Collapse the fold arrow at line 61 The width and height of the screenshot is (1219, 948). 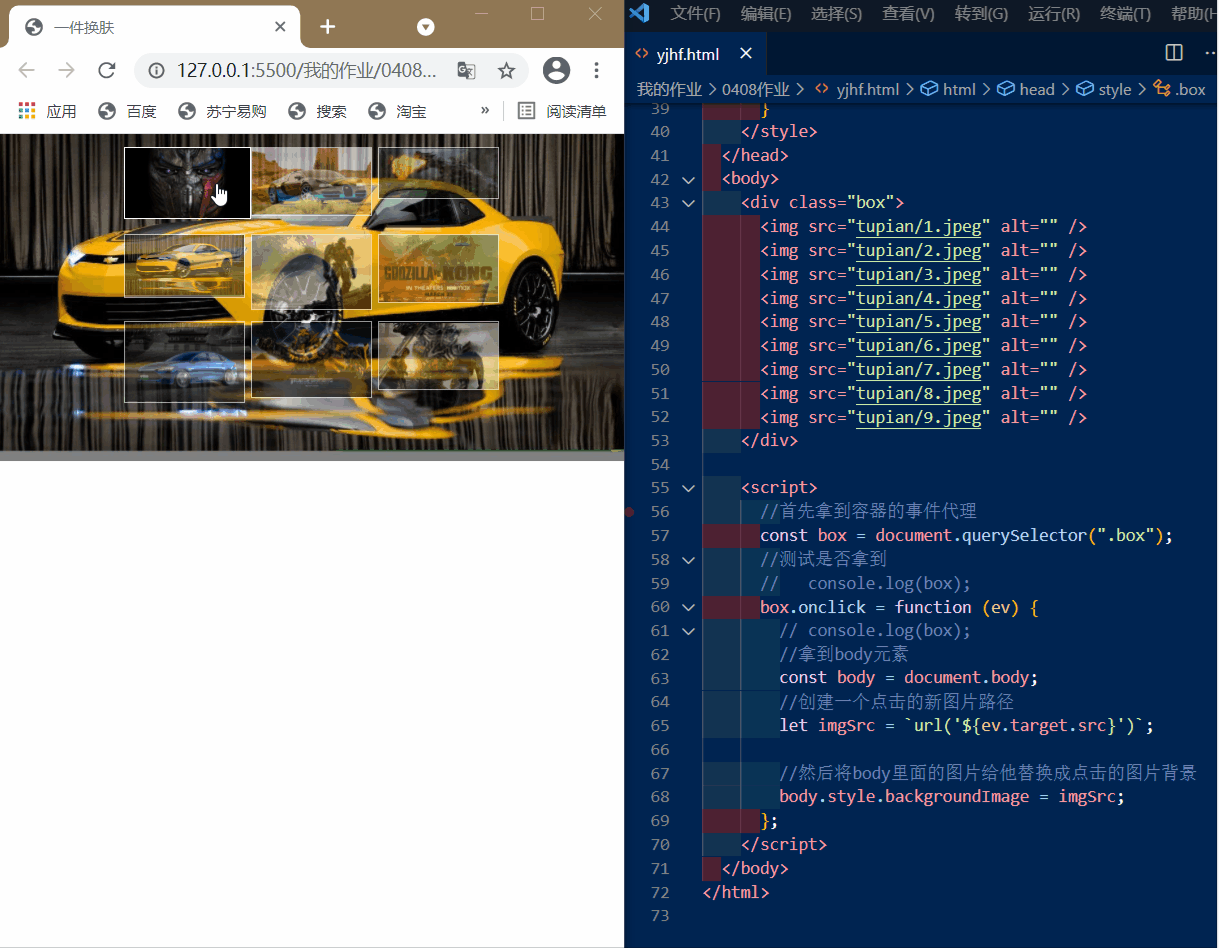point(688,631)
